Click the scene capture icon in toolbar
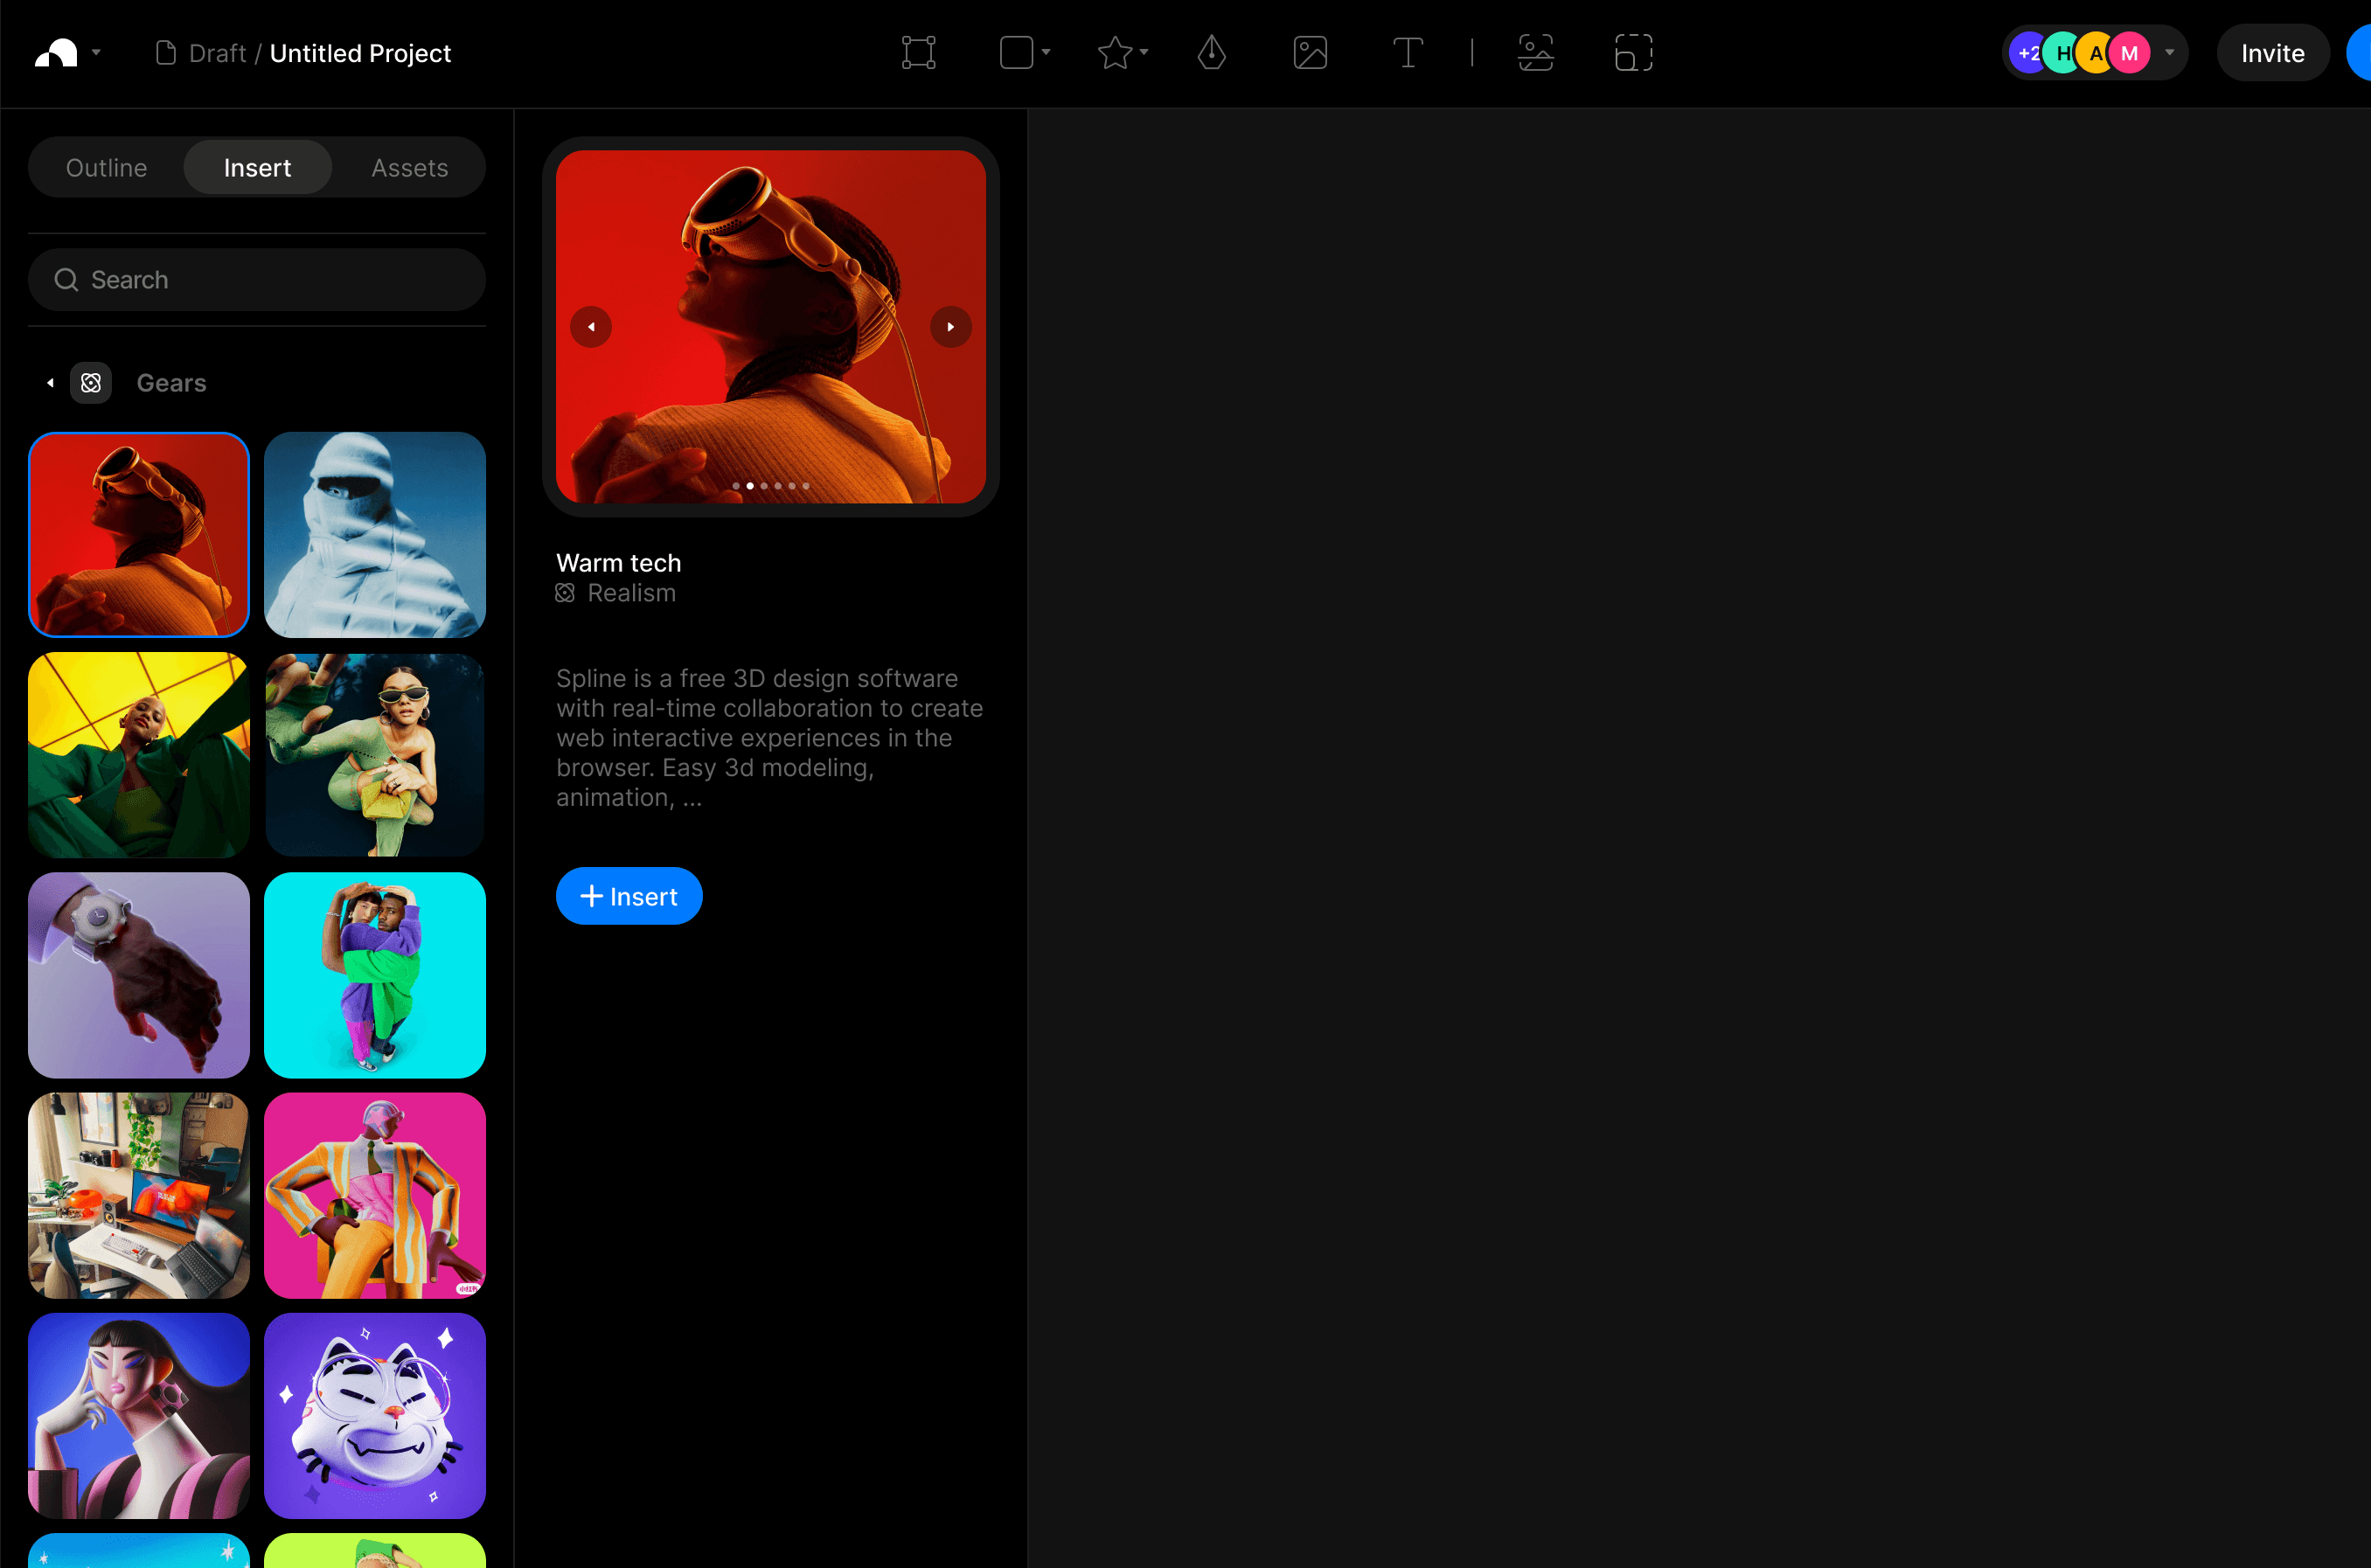2371x1568 pixels. pyautogui.click(x=1535, y=53)
